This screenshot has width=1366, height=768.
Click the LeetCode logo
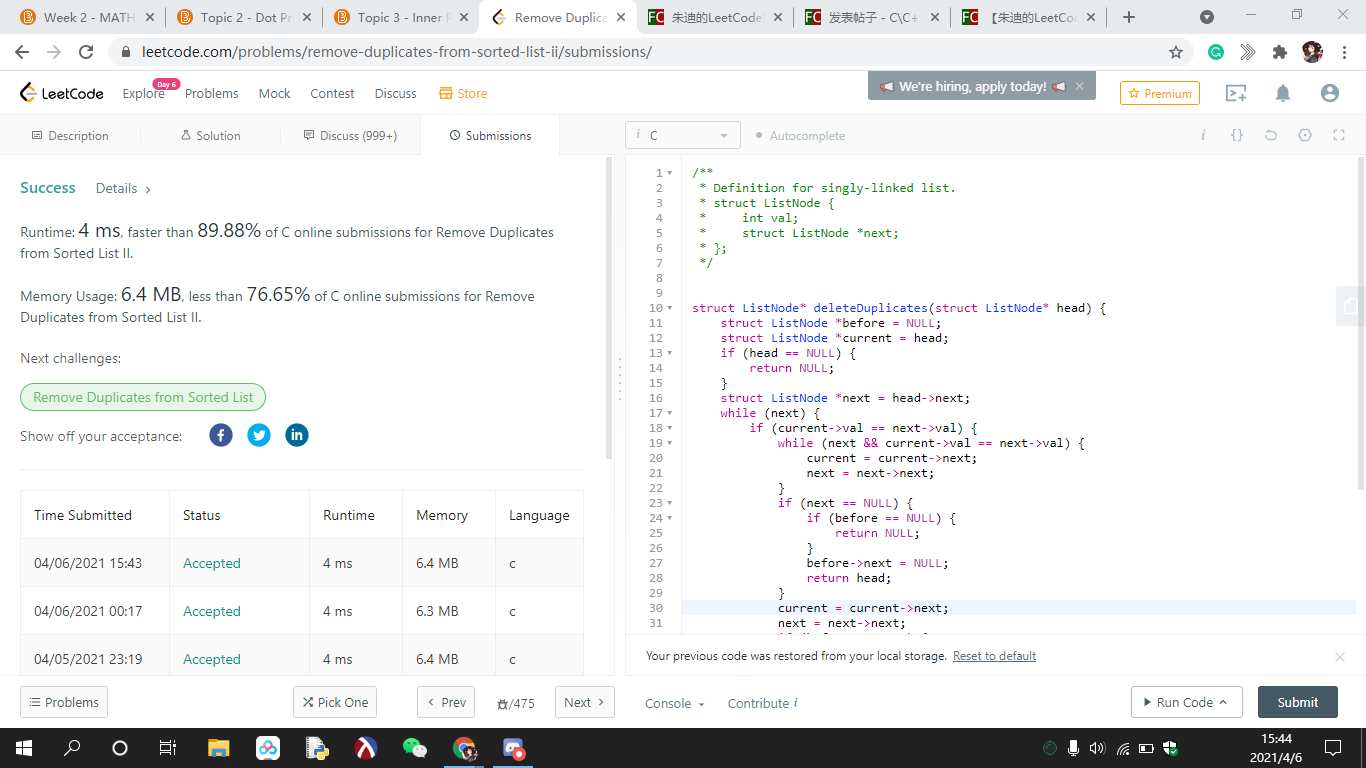(62, 93)
